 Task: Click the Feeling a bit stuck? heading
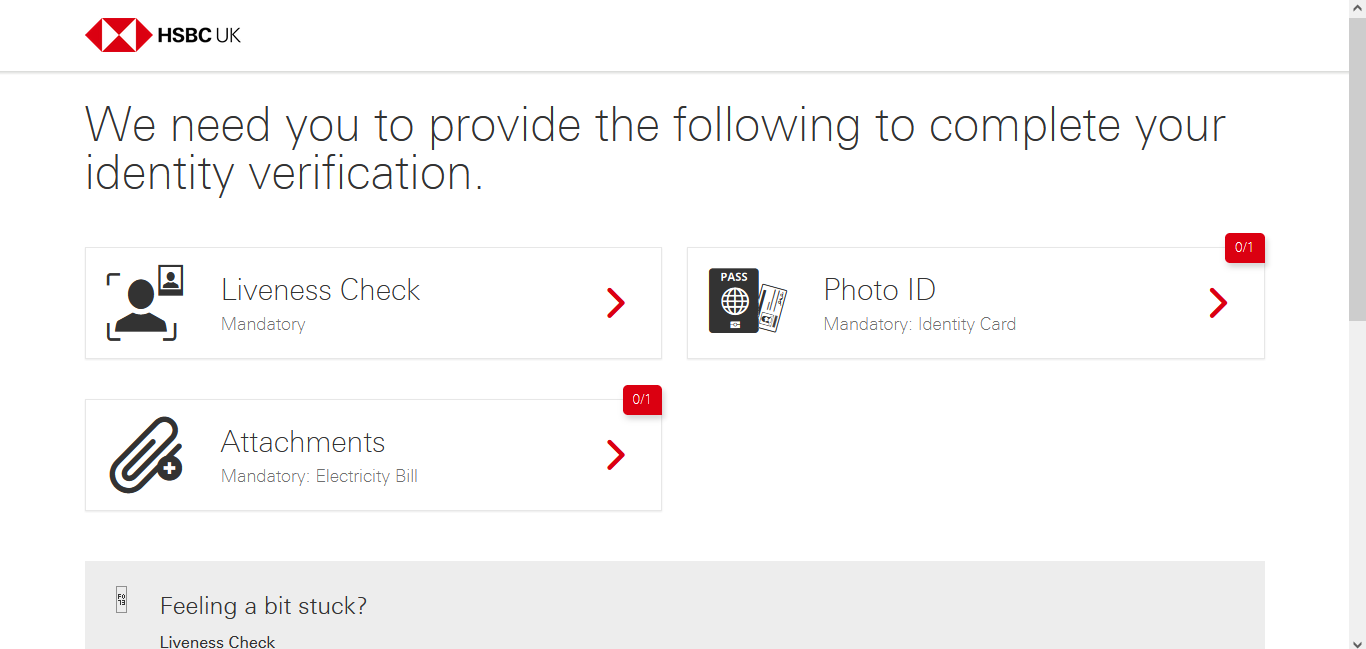coord(263,606)
